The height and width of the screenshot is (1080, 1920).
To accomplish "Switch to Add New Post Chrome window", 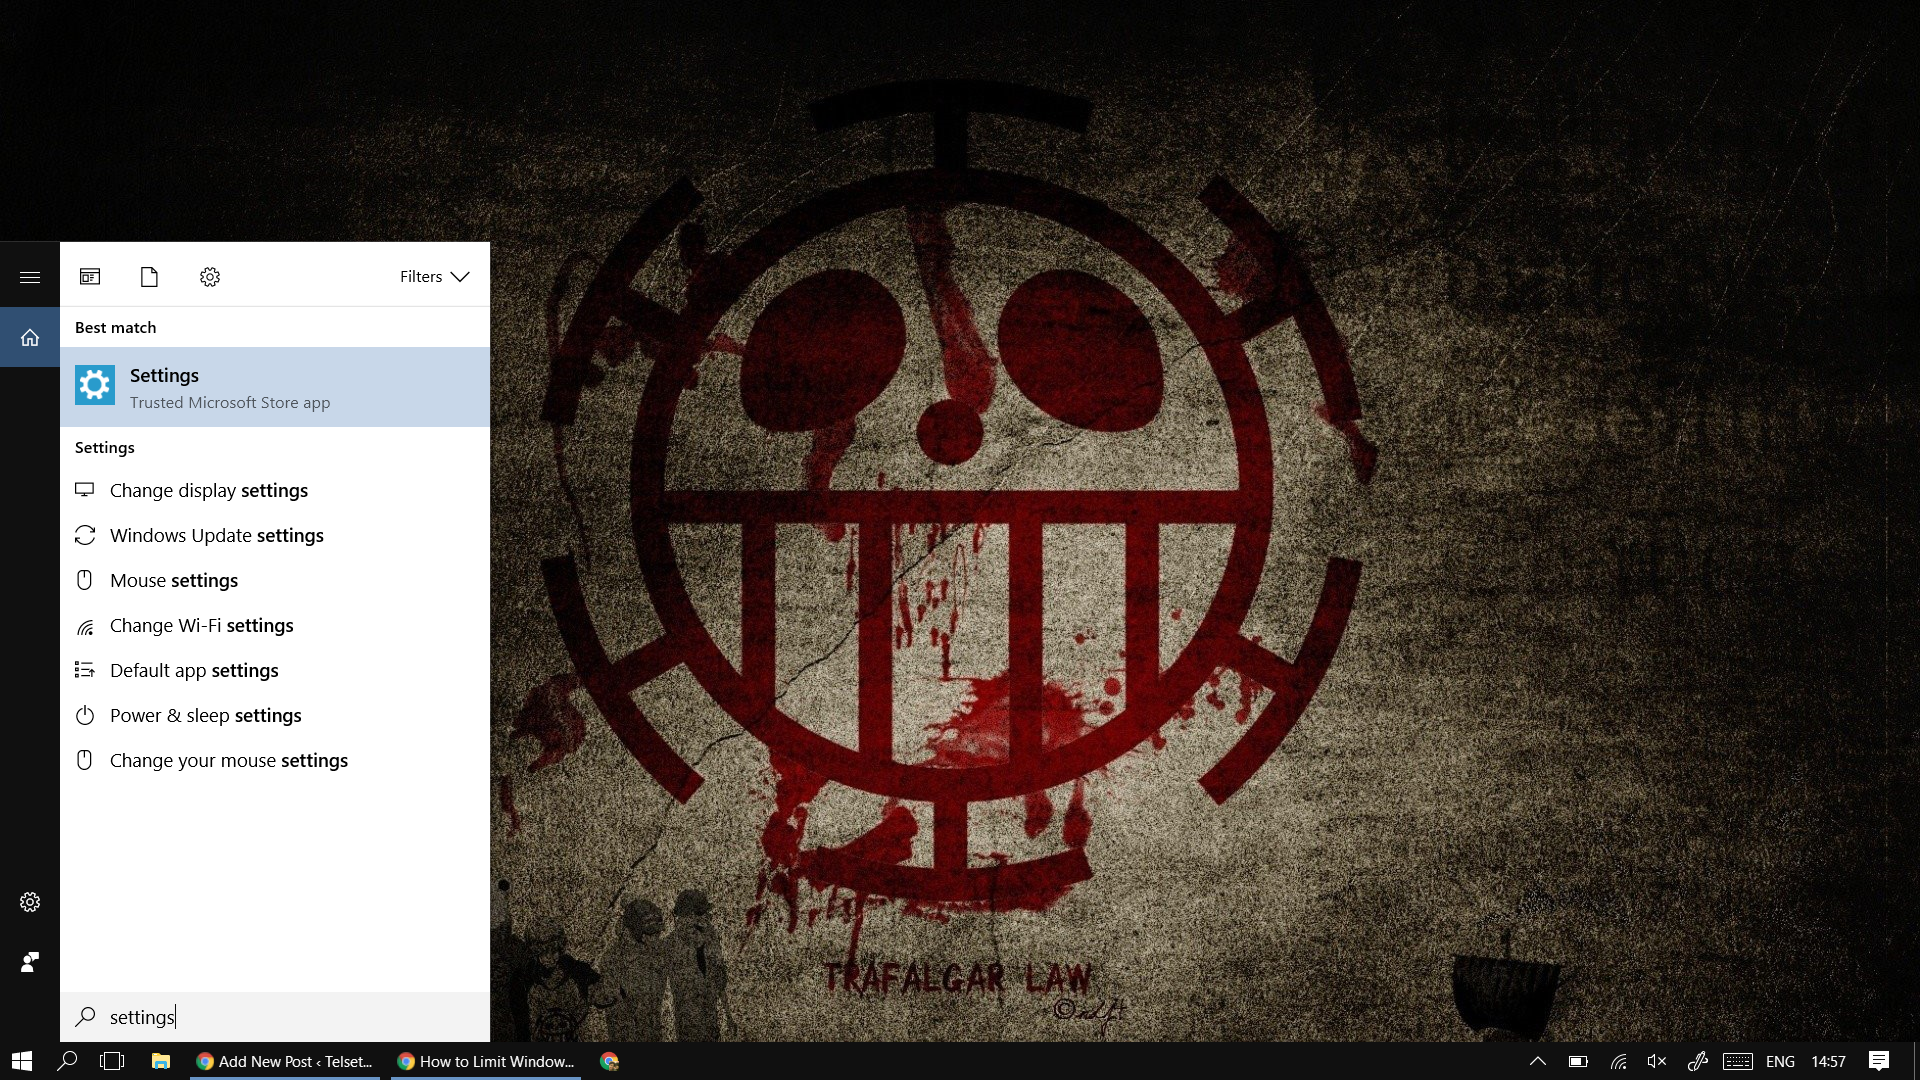I will tap(285, 1061).
